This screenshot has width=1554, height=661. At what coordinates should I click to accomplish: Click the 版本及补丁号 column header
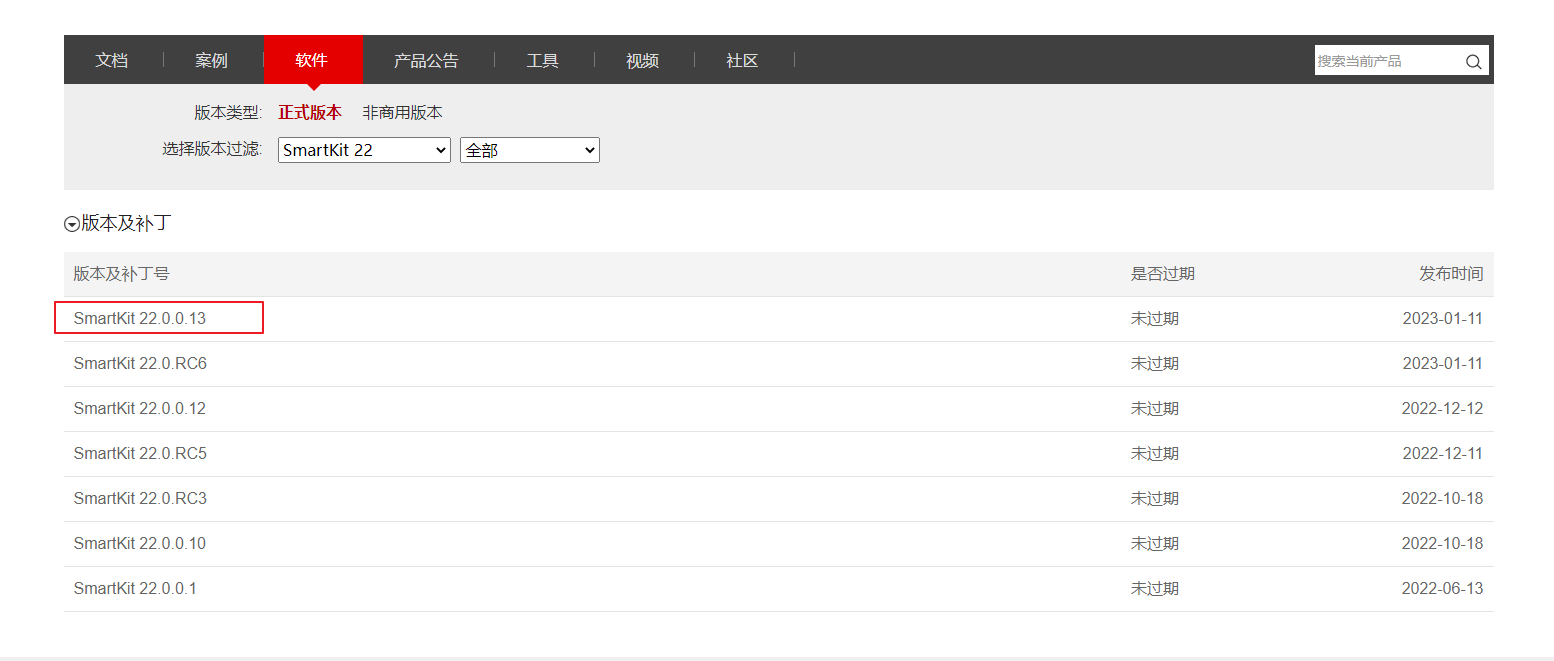(x=121, y=274)
